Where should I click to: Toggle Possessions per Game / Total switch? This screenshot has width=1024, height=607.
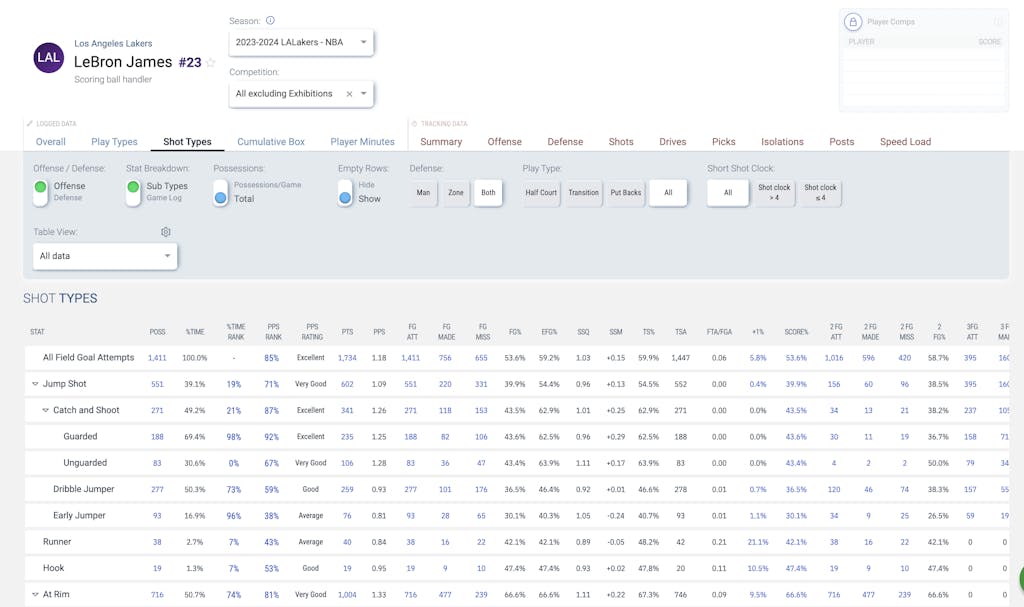[x=221, y=192]
